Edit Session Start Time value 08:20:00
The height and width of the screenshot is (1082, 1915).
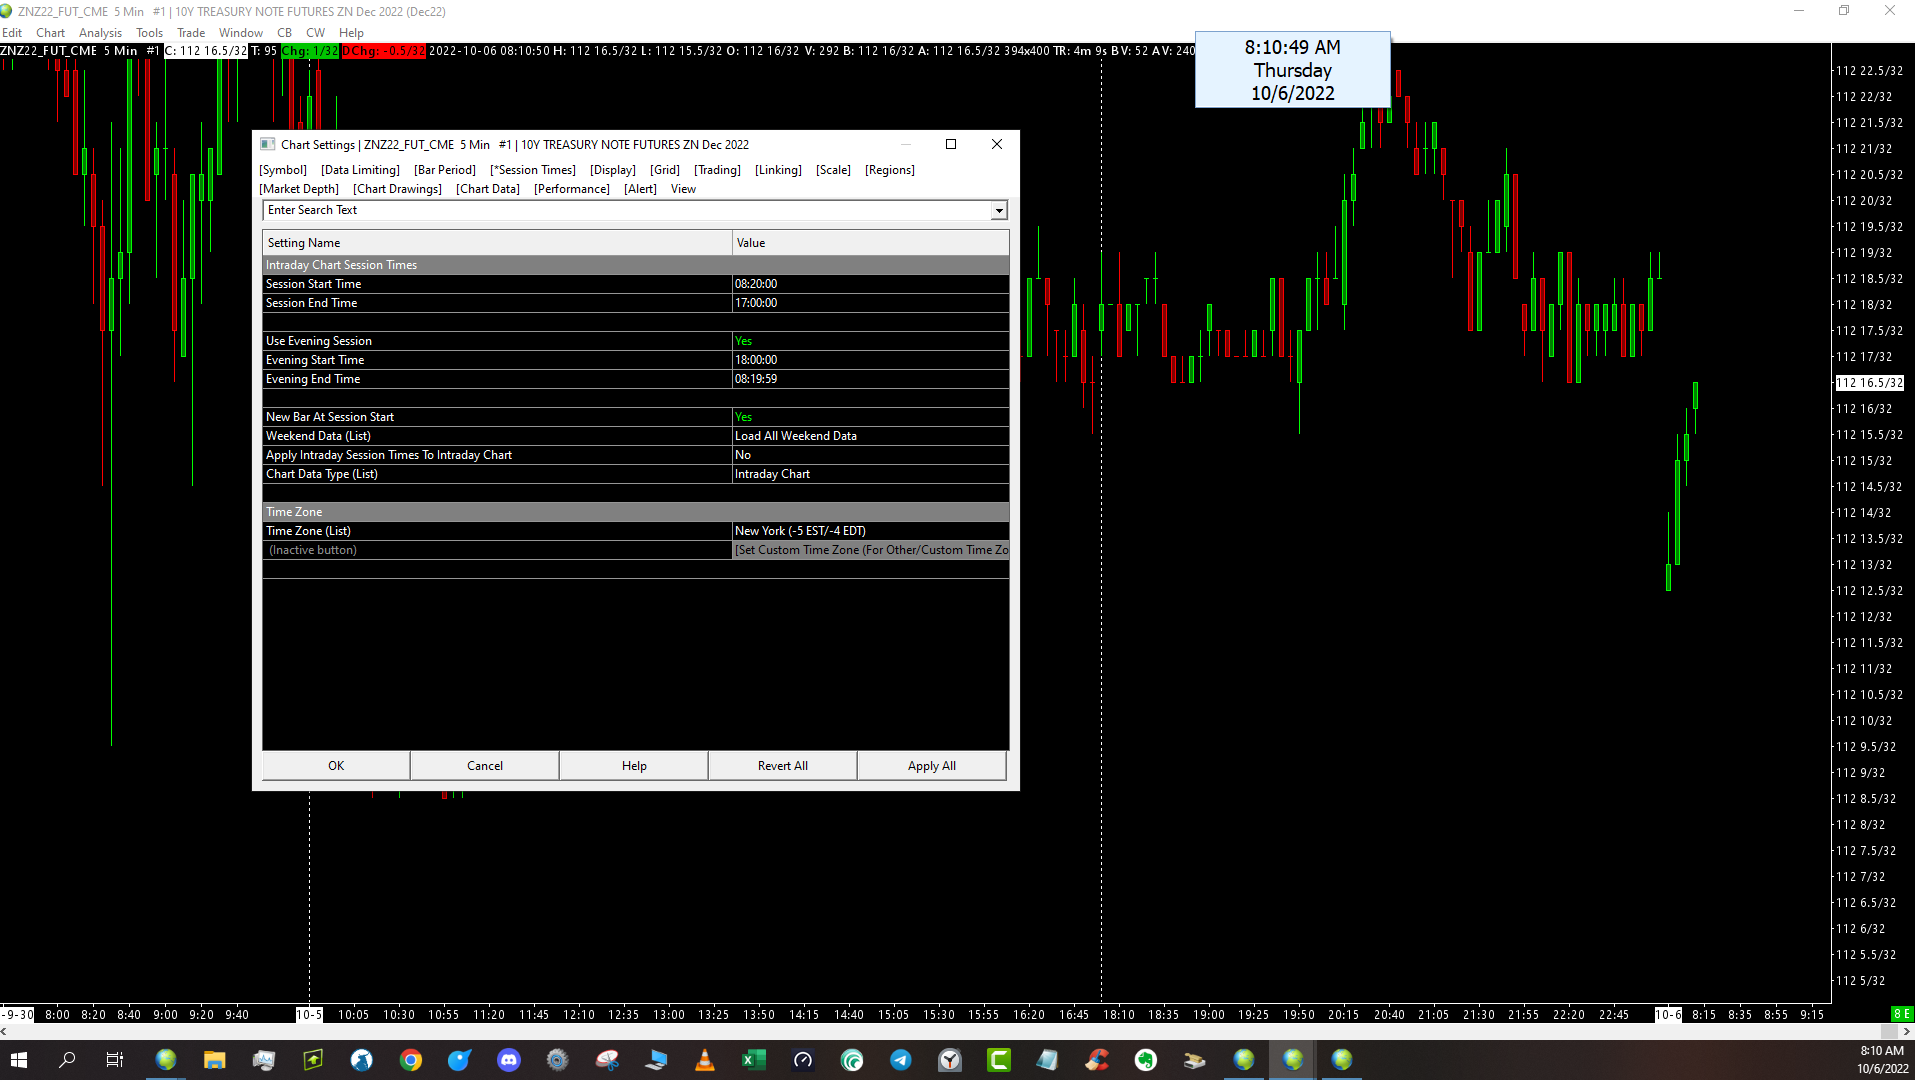click(871, 284)
